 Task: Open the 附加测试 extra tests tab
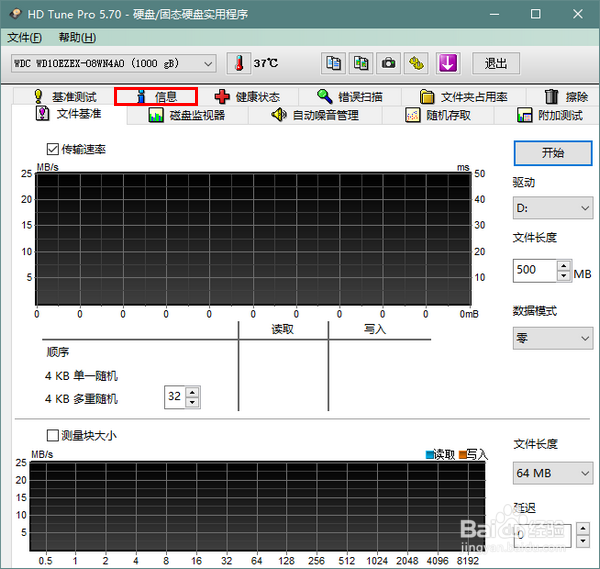coord(549,115)
